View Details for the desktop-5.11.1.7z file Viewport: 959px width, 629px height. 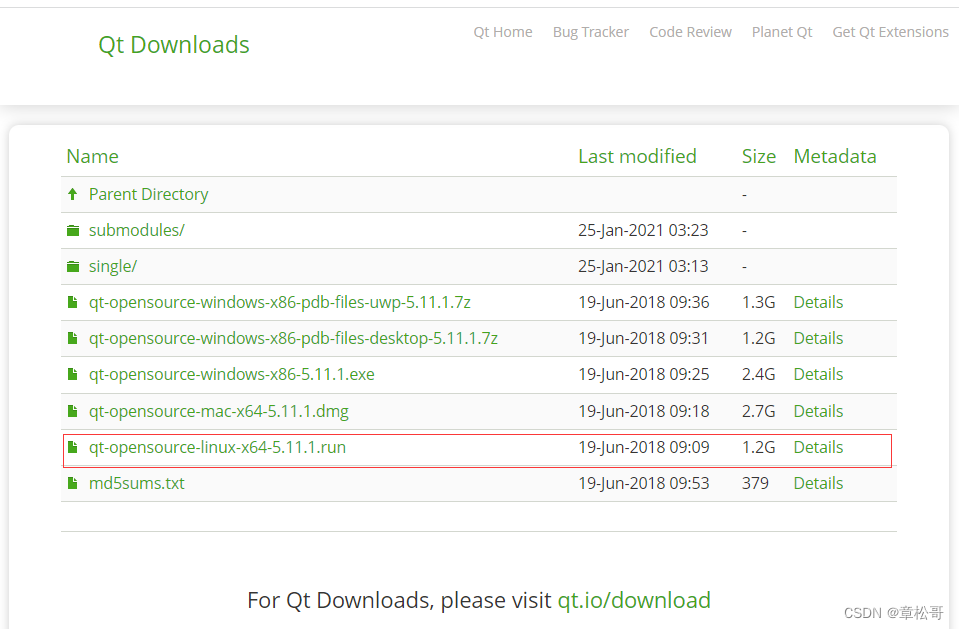[x=818, y=338]
